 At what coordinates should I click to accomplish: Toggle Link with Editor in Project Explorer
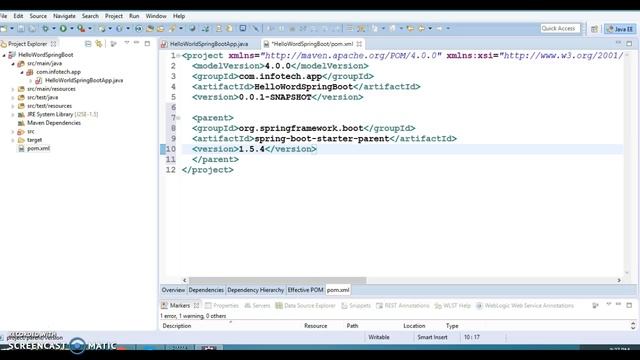click(x=99, y=44)
